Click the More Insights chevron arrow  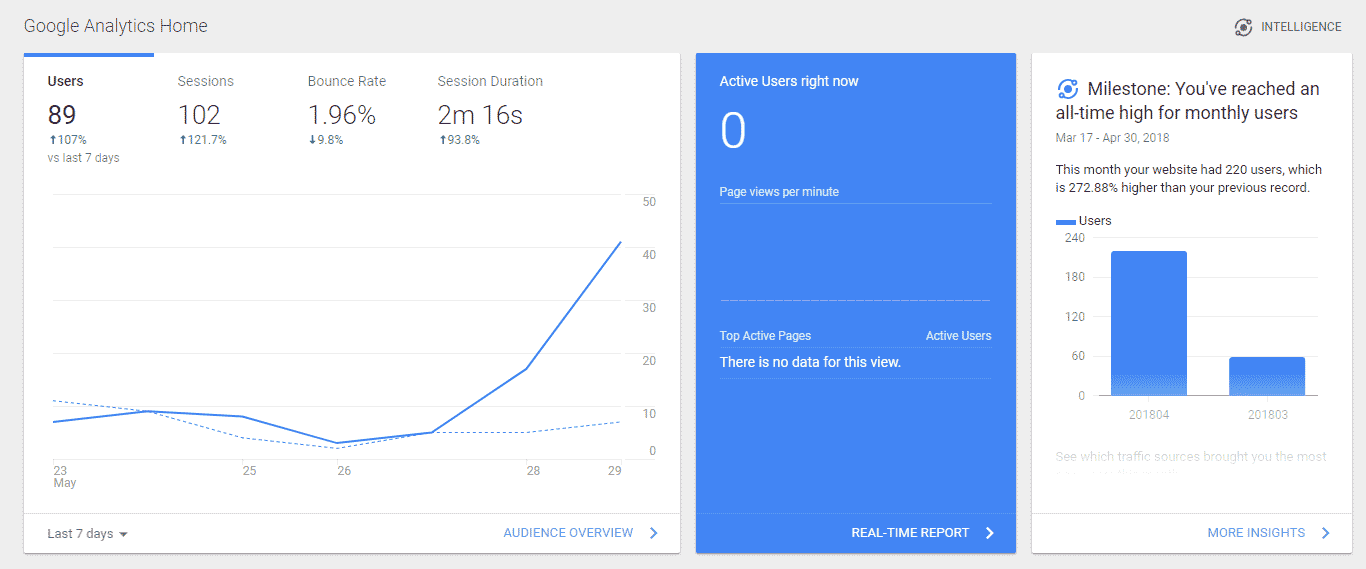pyautogui.click(x=1326, y=533)
